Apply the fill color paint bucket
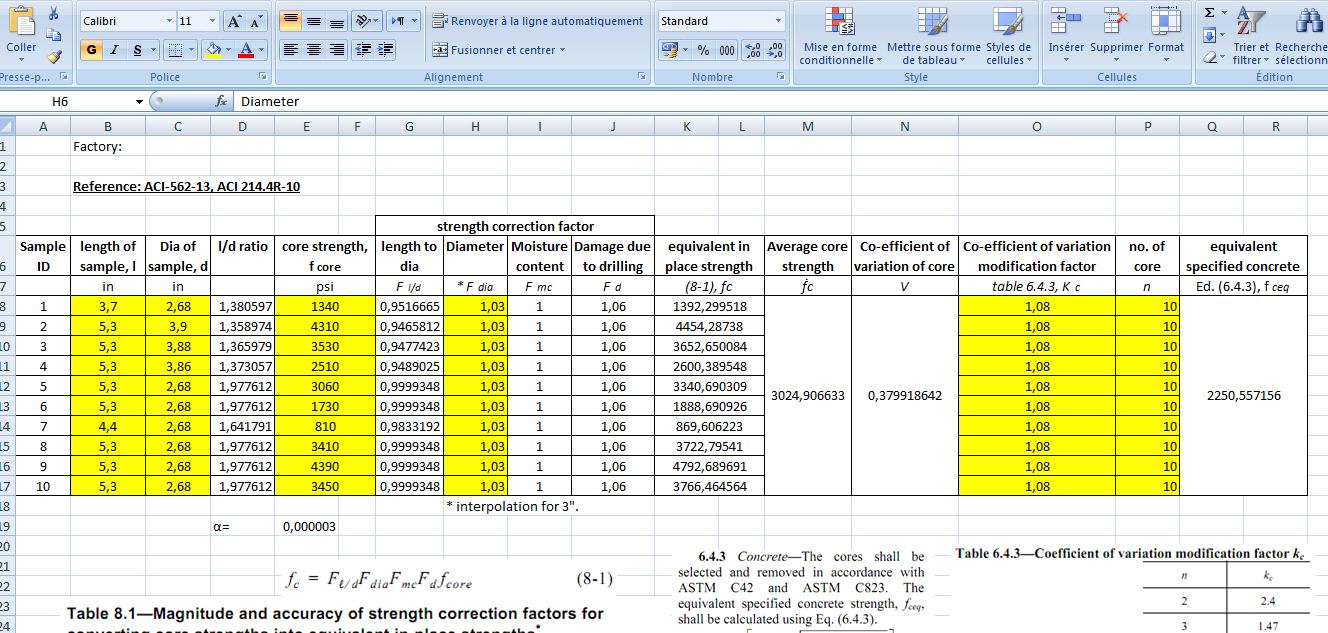Screen dimensions: 1328x633 point(212,50)
